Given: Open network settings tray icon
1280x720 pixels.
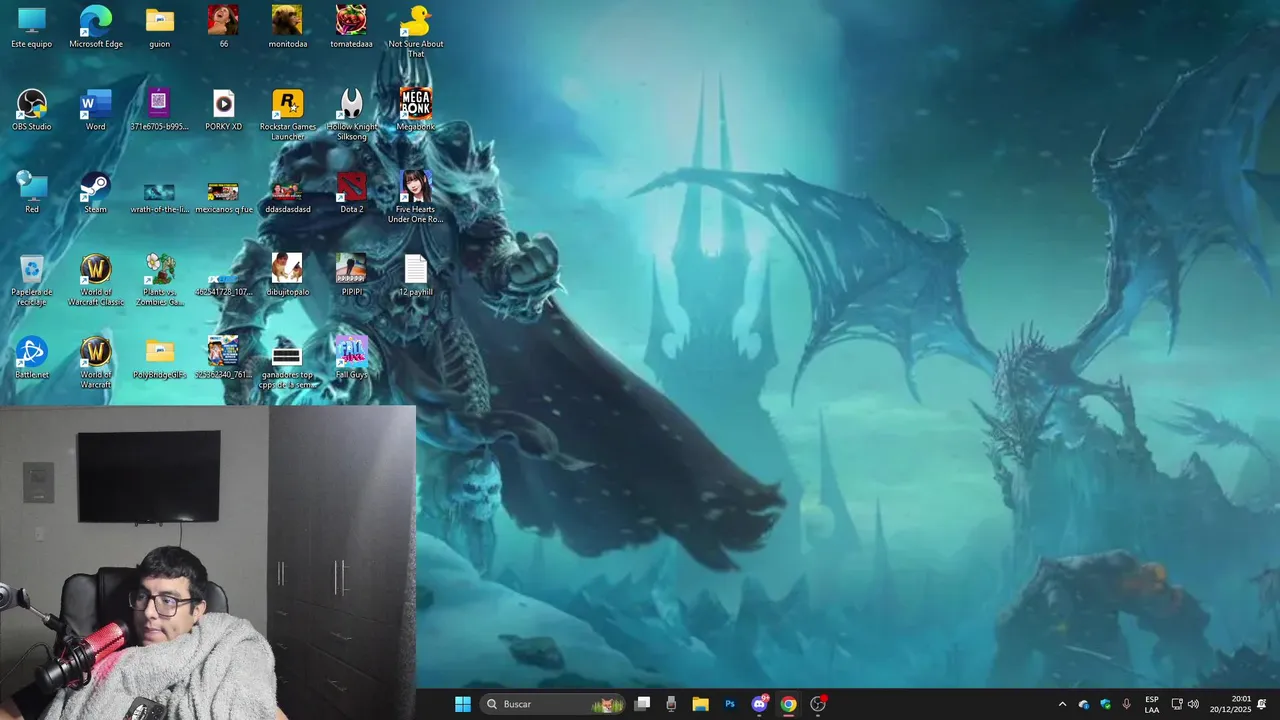Looking at the screenshot, I should pyautogui.click(x=1176, y=704).
